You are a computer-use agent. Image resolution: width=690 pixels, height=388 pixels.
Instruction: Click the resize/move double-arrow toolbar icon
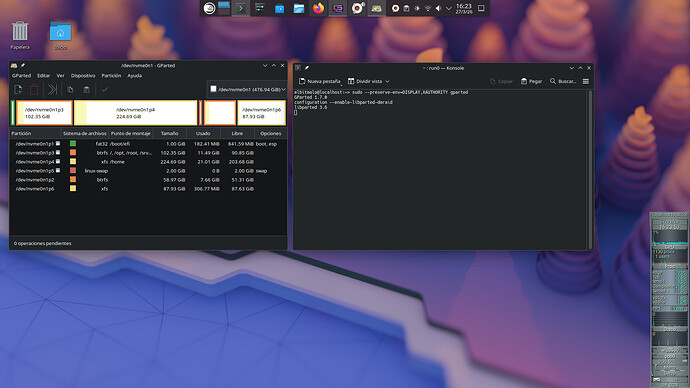point(52,90)
